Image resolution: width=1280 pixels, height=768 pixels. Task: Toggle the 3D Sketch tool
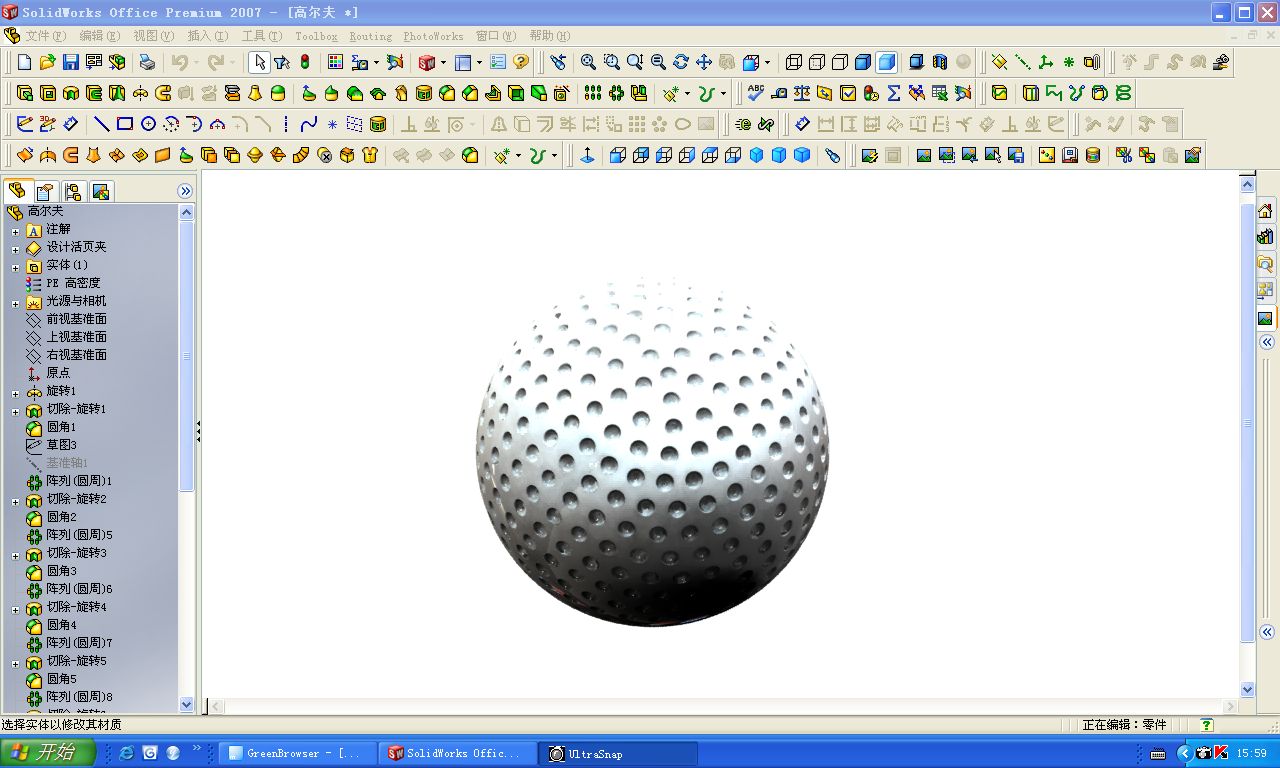[x=47, y=125]
